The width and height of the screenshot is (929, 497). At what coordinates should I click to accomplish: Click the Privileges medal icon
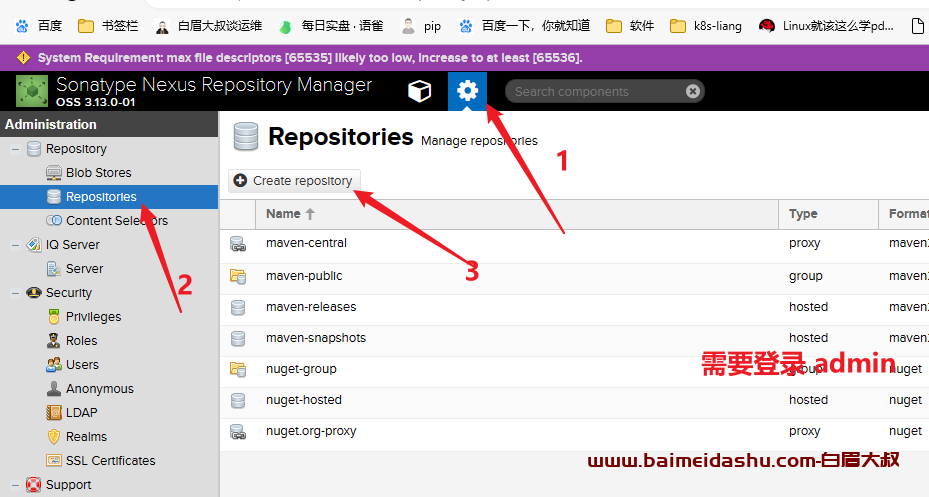(54, 317)
